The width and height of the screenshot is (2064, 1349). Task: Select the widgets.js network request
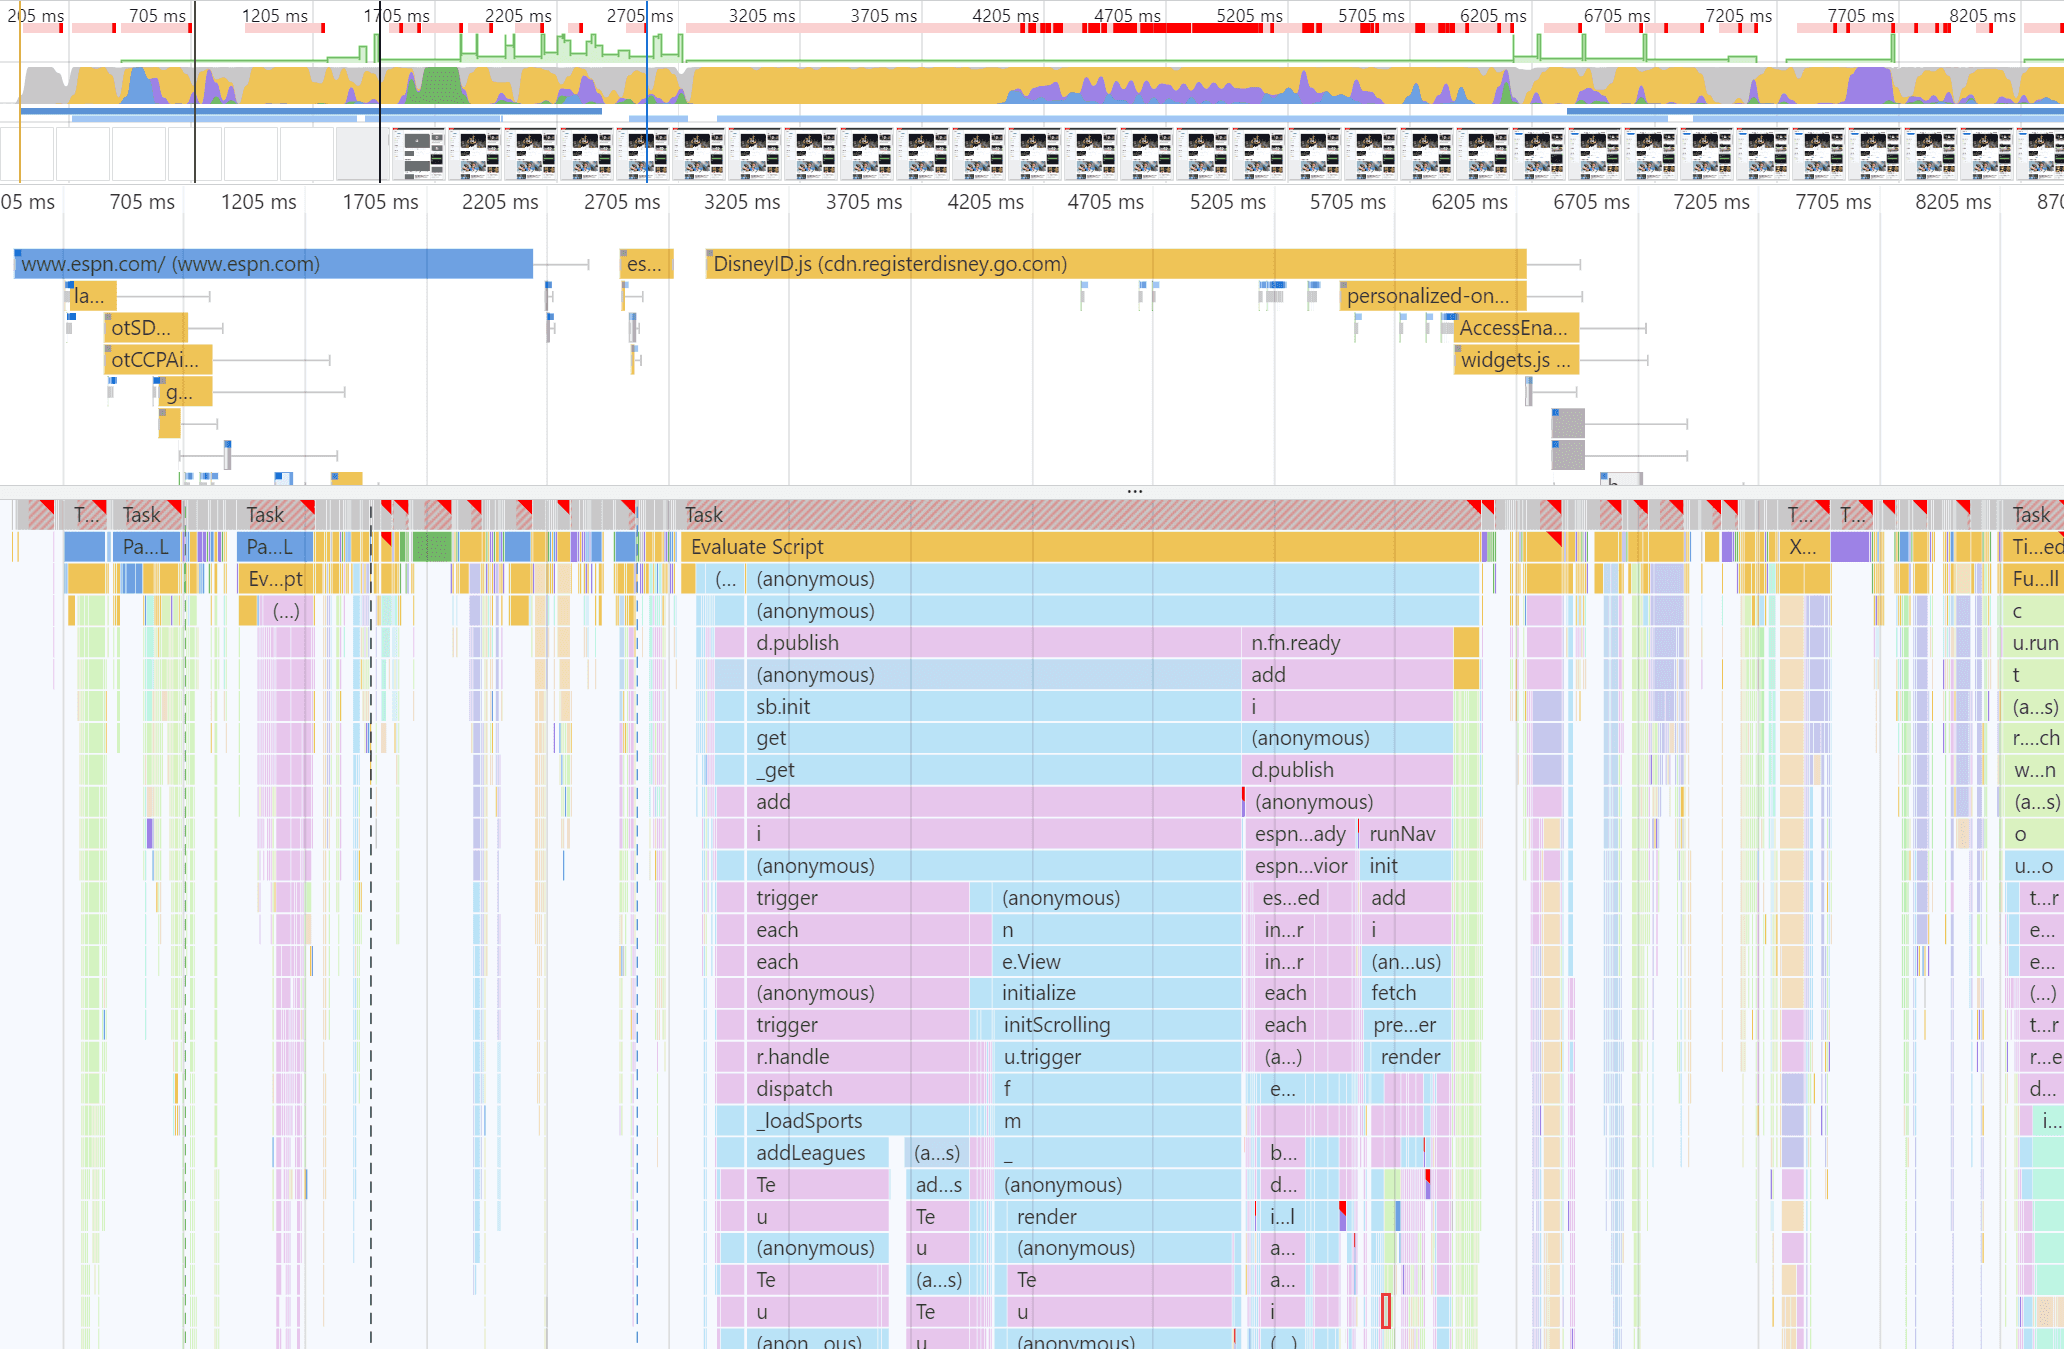[1513, 360]
